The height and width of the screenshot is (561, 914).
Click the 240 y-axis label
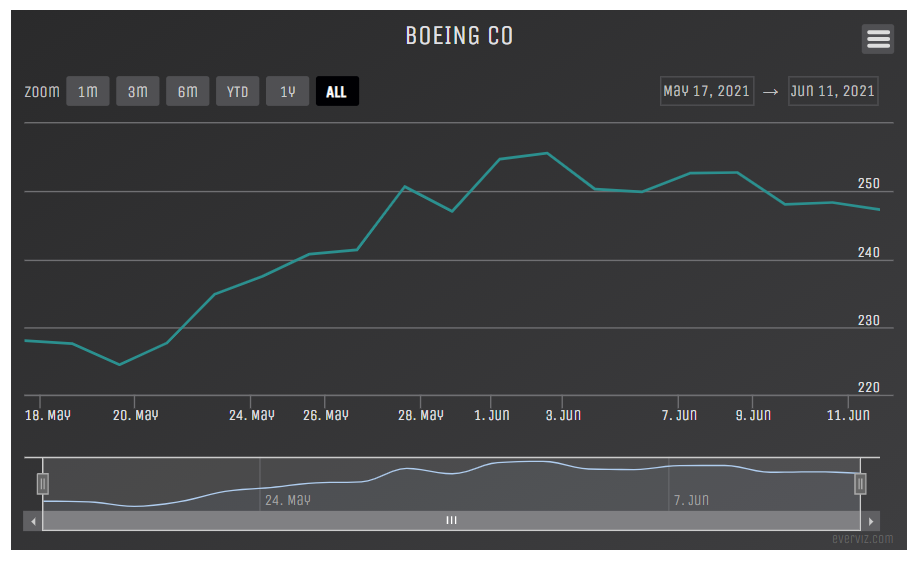click(869, 253)
